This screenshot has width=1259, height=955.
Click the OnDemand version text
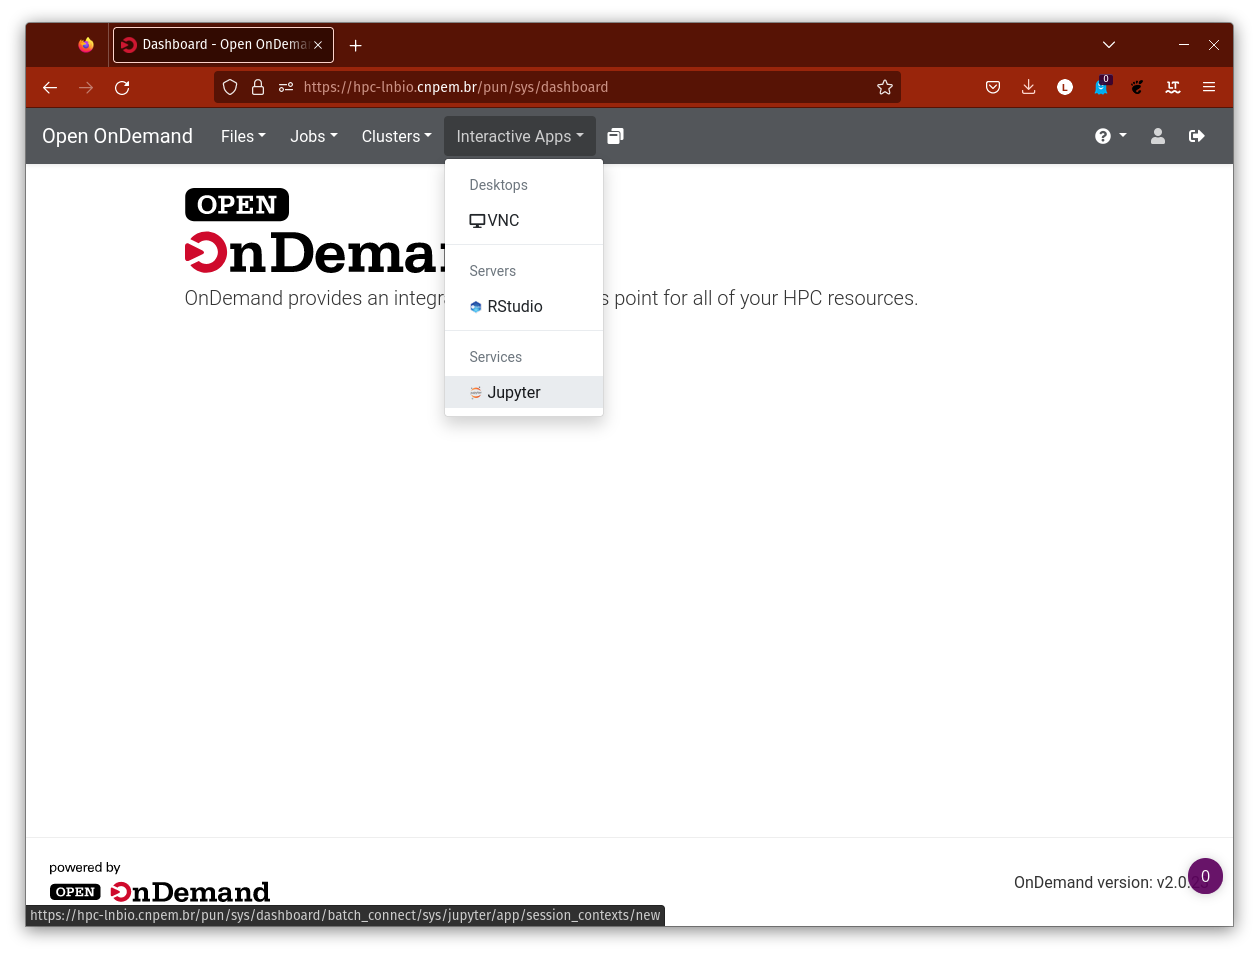(1100, 882)
